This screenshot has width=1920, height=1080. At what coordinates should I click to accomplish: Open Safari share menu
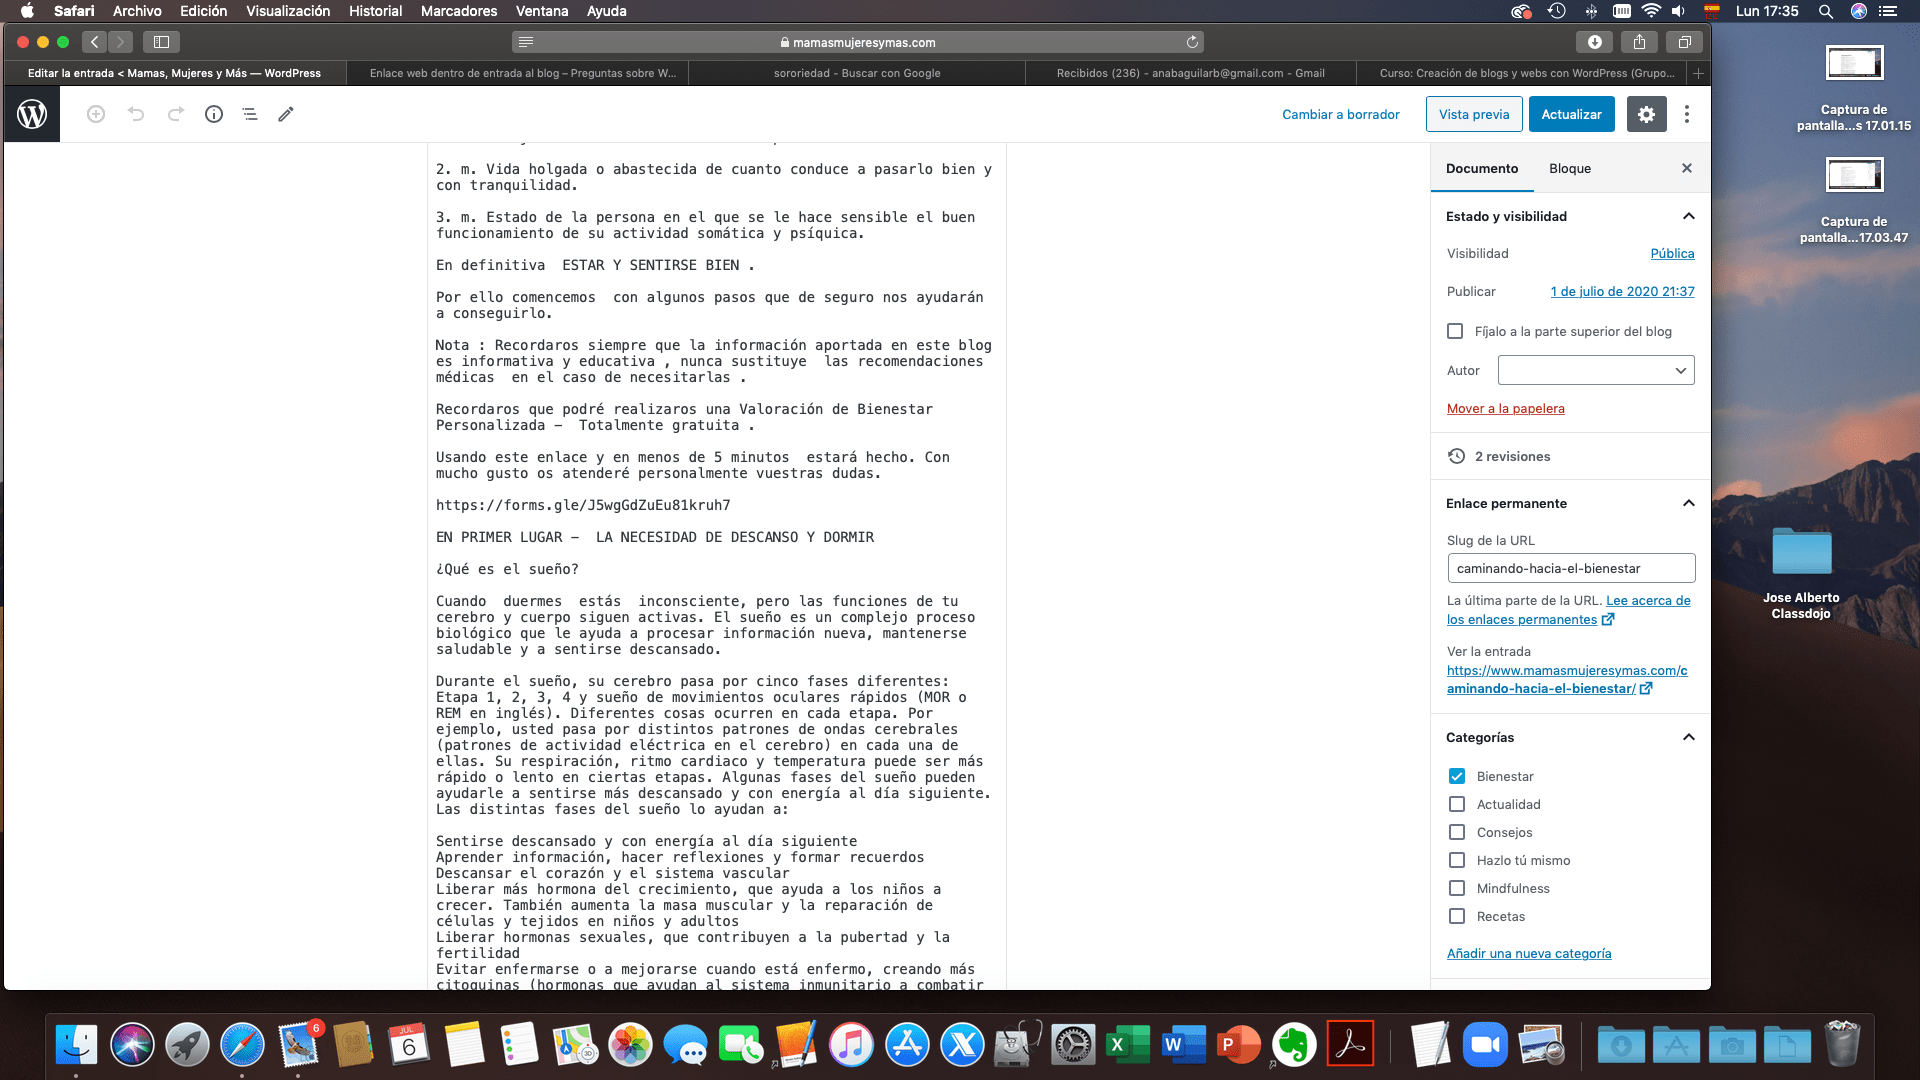pos(1639,42)
